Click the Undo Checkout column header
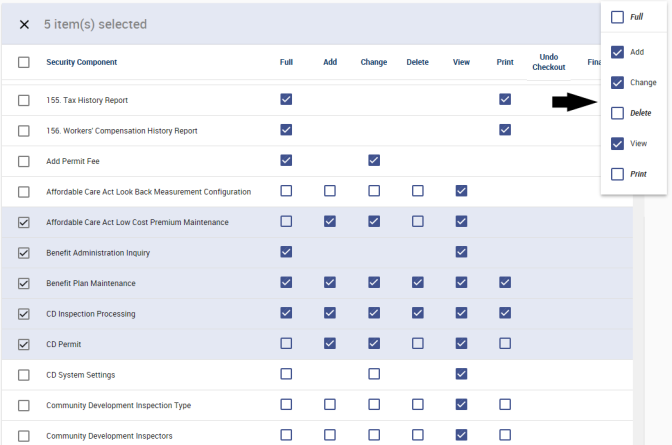This screenshot has height=445, width=672. tap(548, 62)
